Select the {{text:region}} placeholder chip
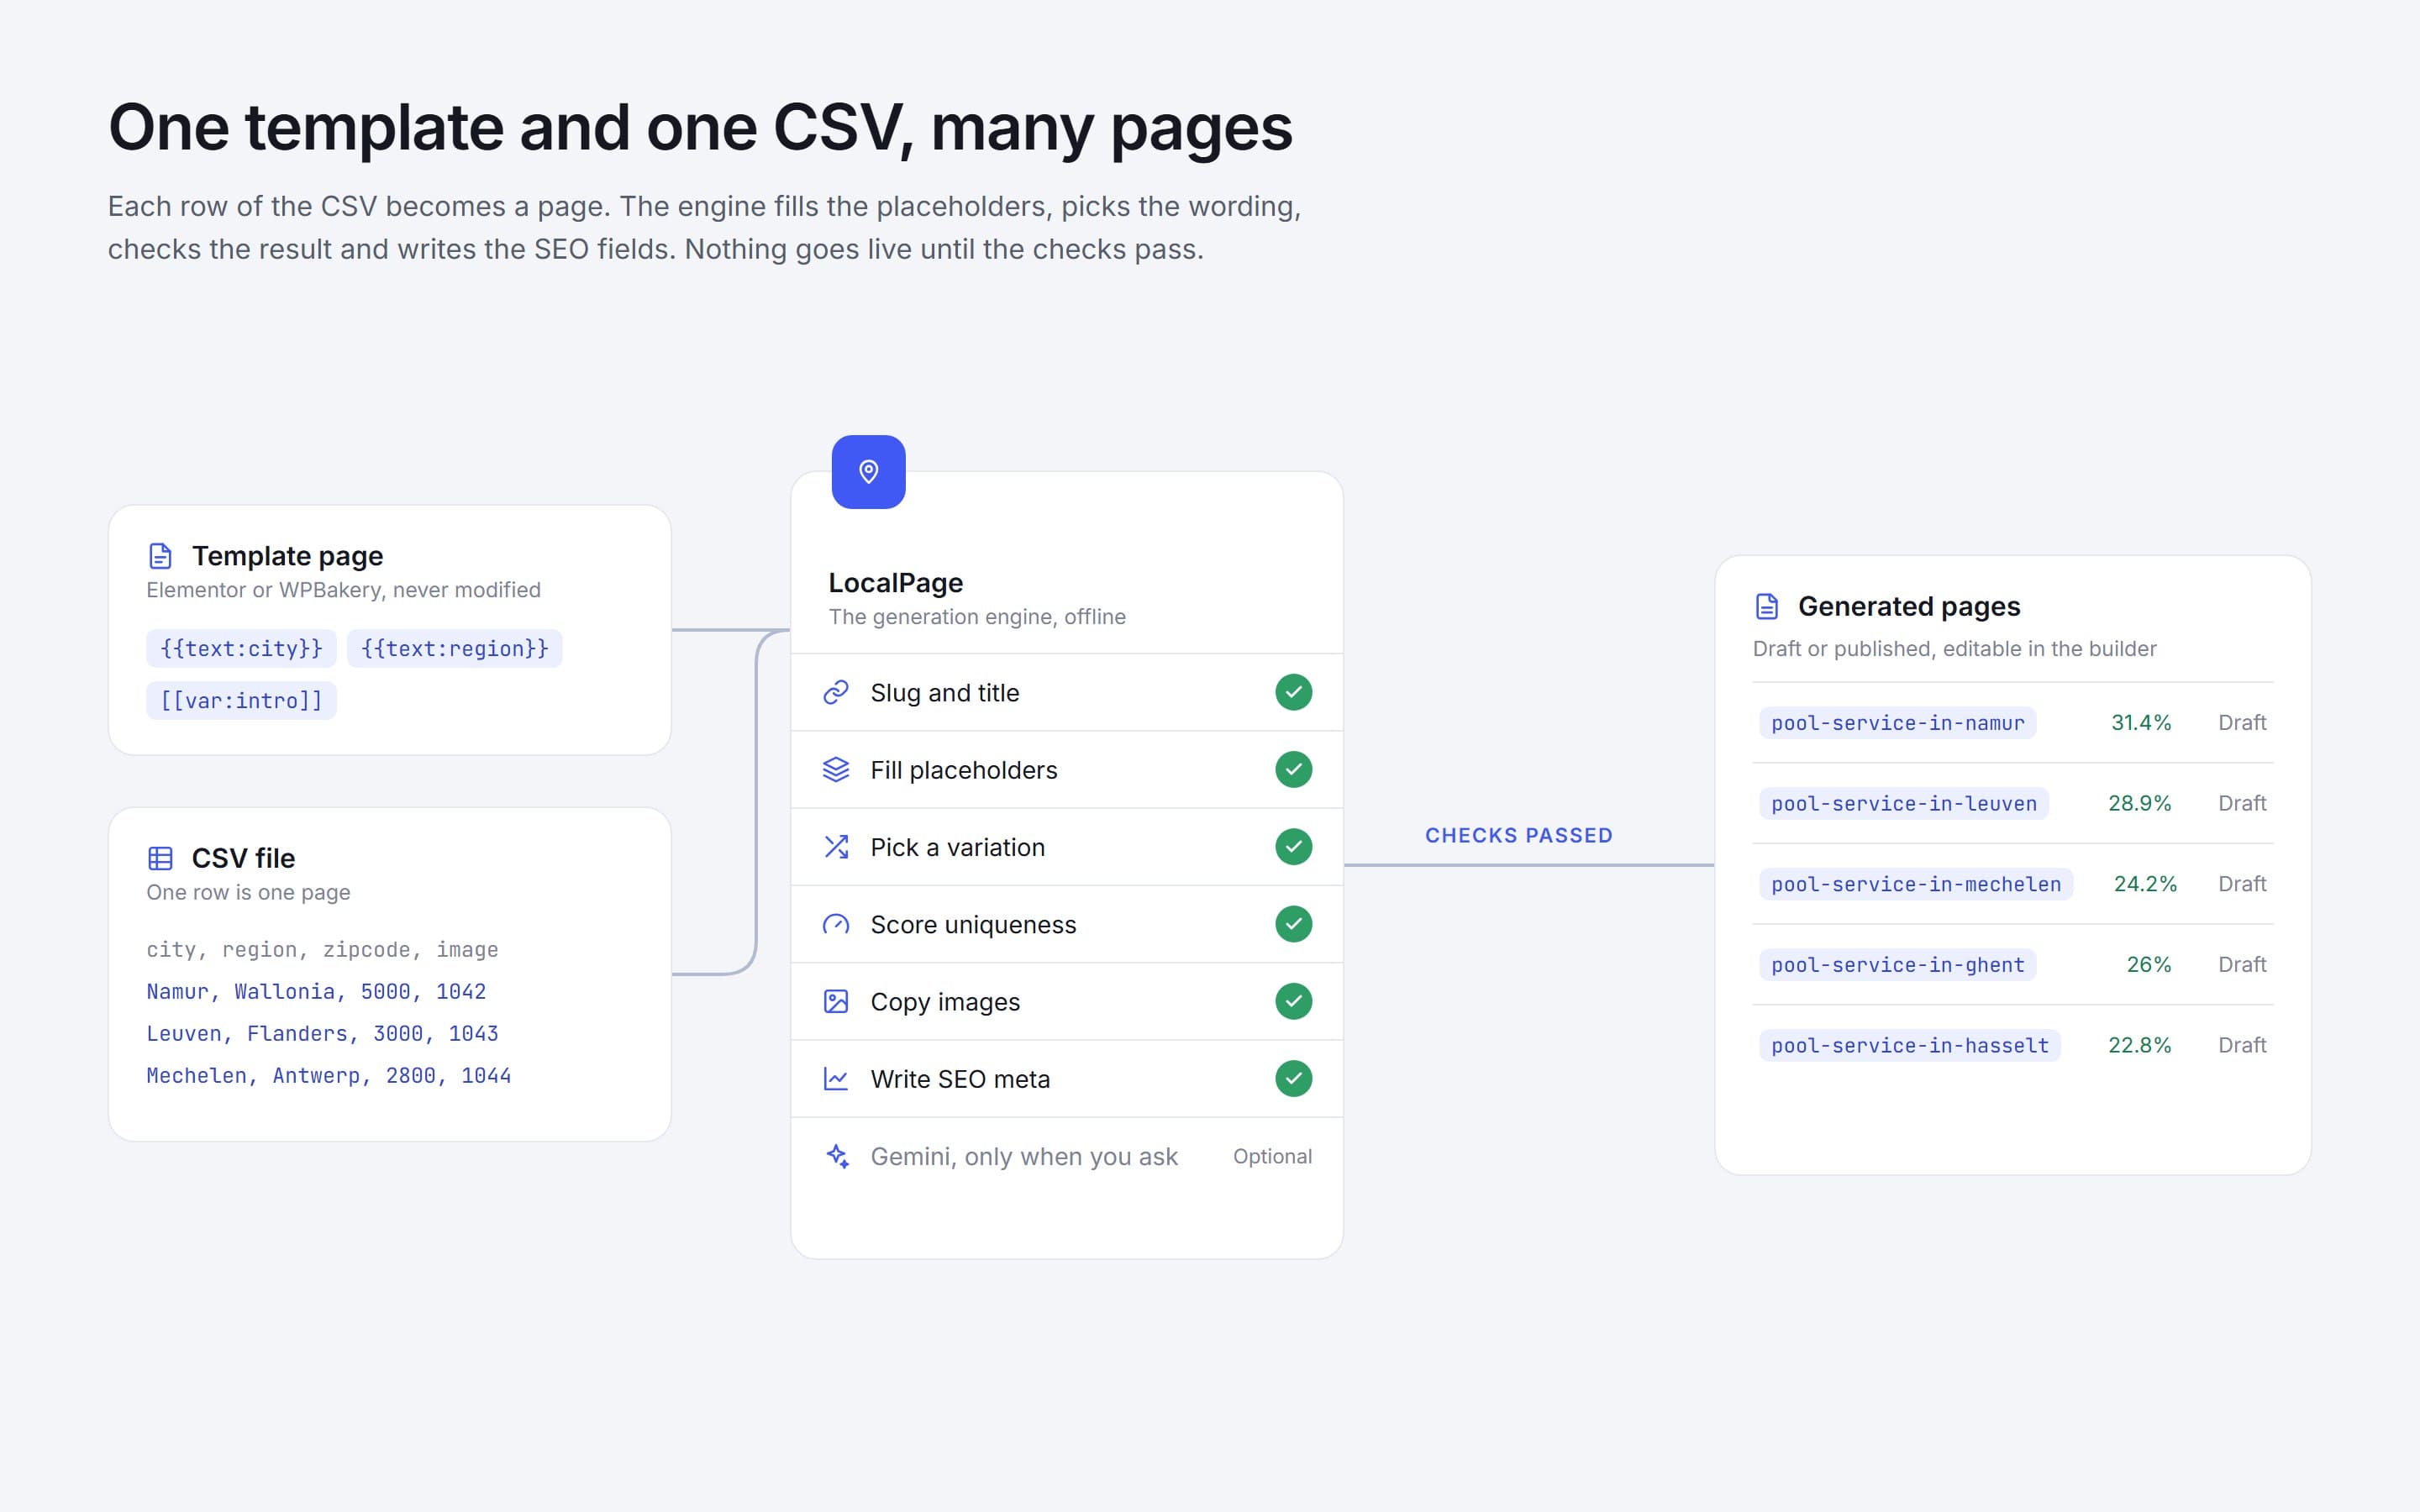The image size is (2420, 1512). [x=455, y=648]
